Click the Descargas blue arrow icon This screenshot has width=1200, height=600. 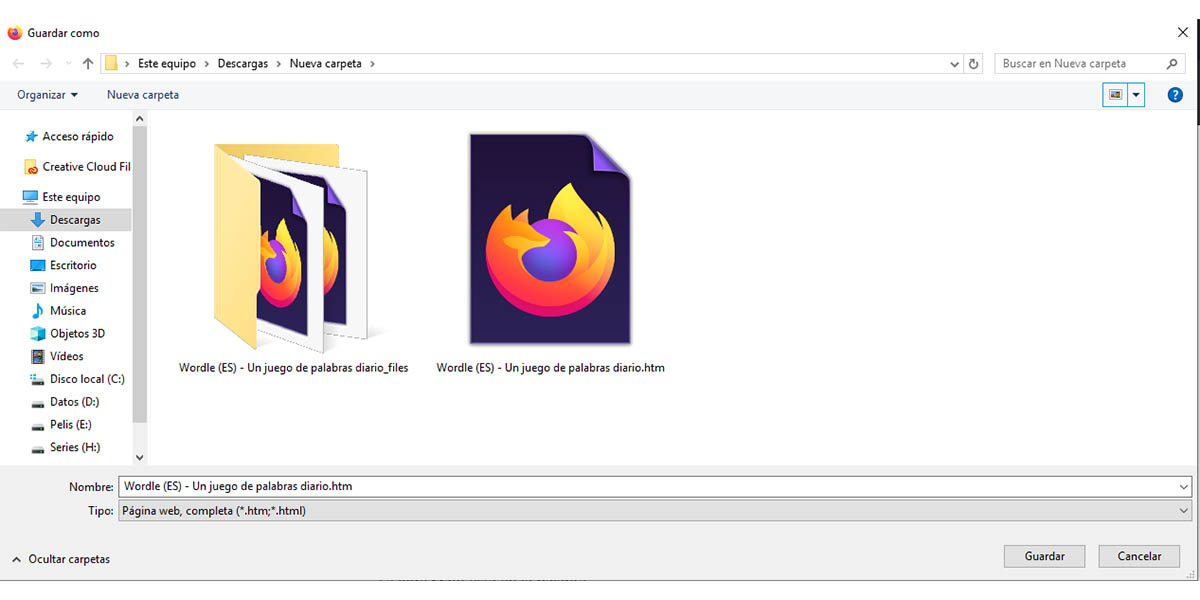pos(38,220)
